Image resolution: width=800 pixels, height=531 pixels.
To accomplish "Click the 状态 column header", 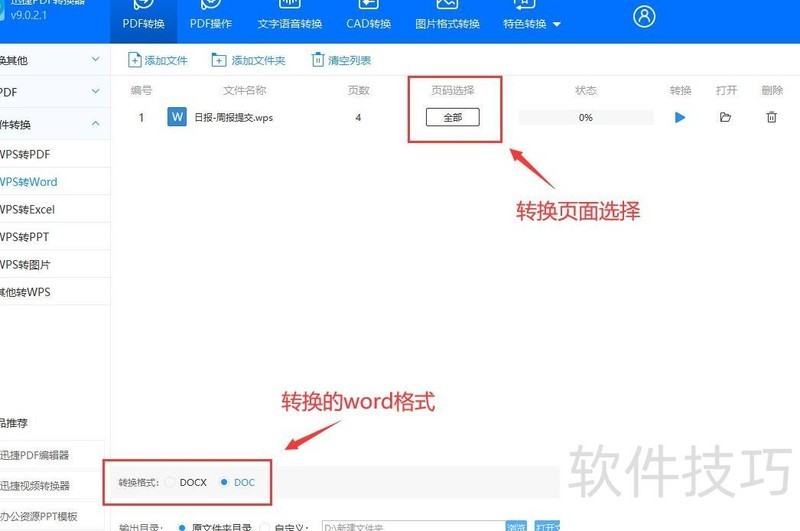I will coord(586,90).
